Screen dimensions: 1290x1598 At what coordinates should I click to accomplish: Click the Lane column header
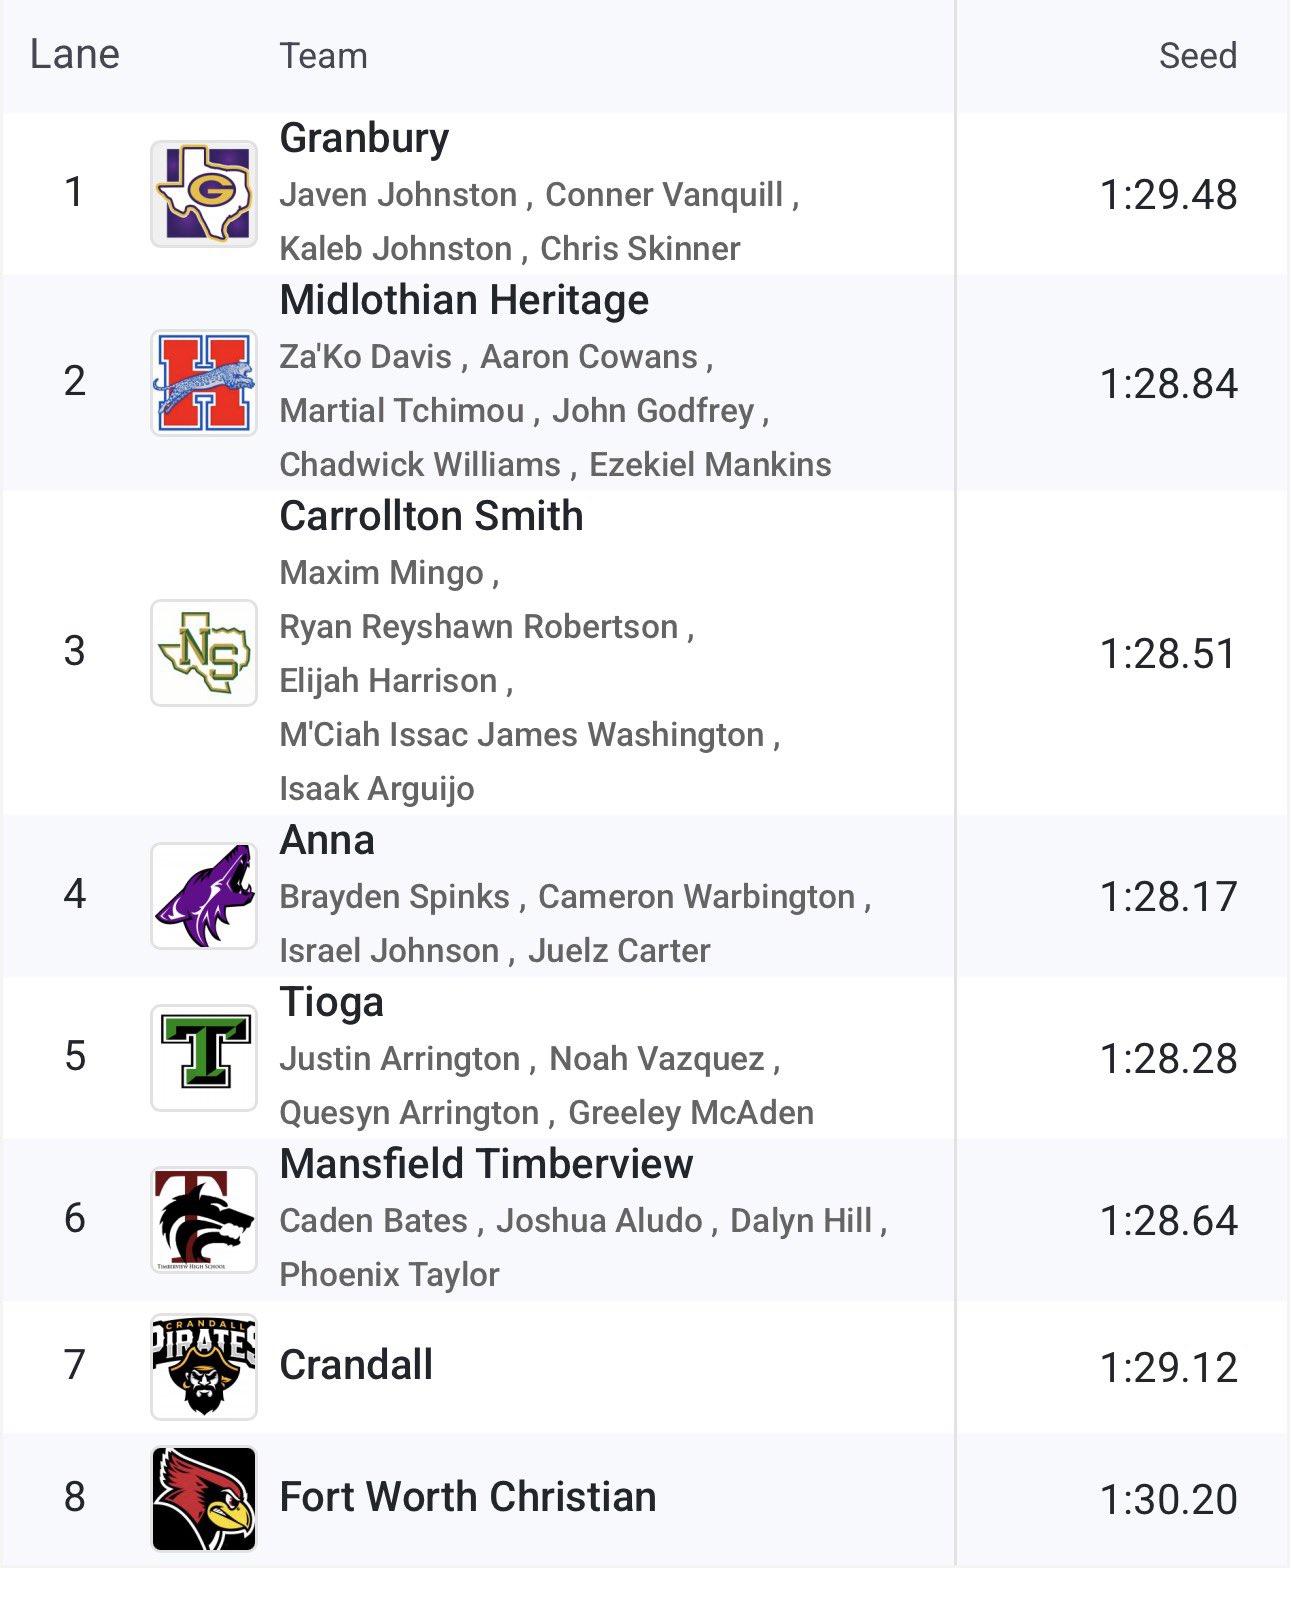click(75, 55)
